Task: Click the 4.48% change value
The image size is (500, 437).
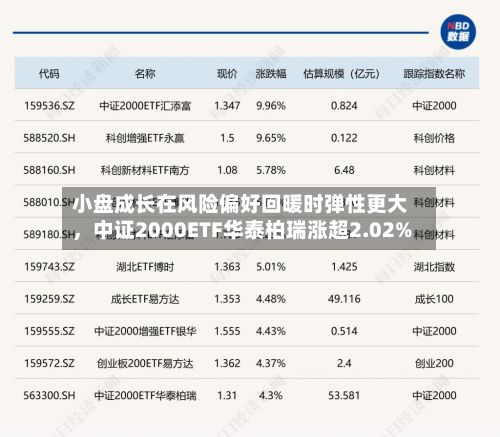Action: coord(271,299)
